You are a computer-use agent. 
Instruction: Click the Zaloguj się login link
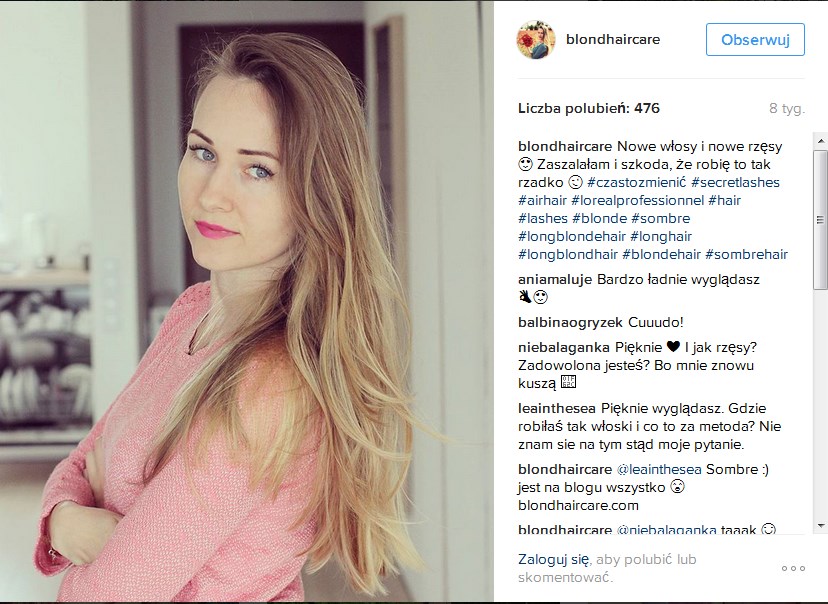(553, 559)
